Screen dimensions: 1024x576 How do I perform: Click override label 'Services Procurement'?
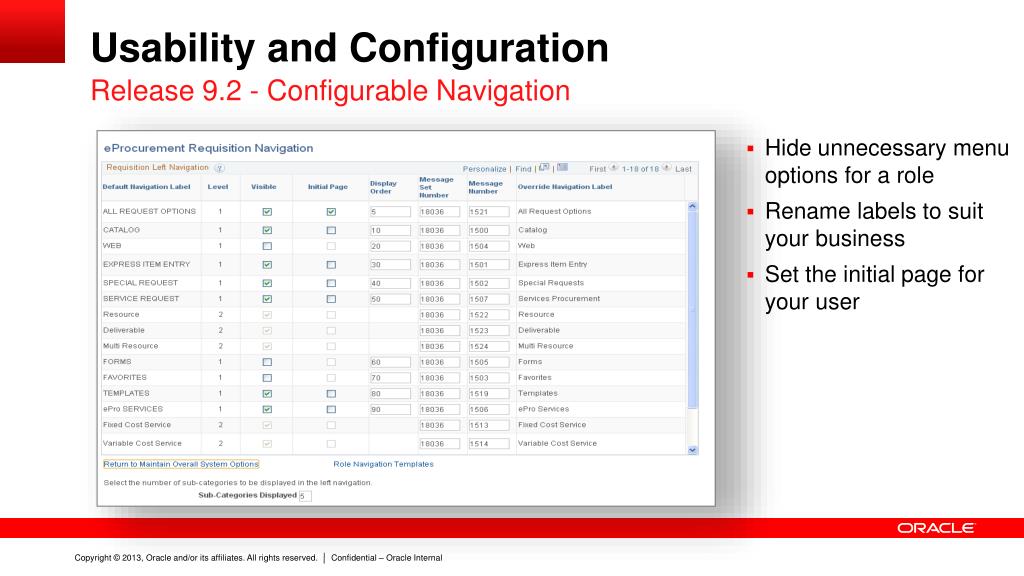[559, 298]
